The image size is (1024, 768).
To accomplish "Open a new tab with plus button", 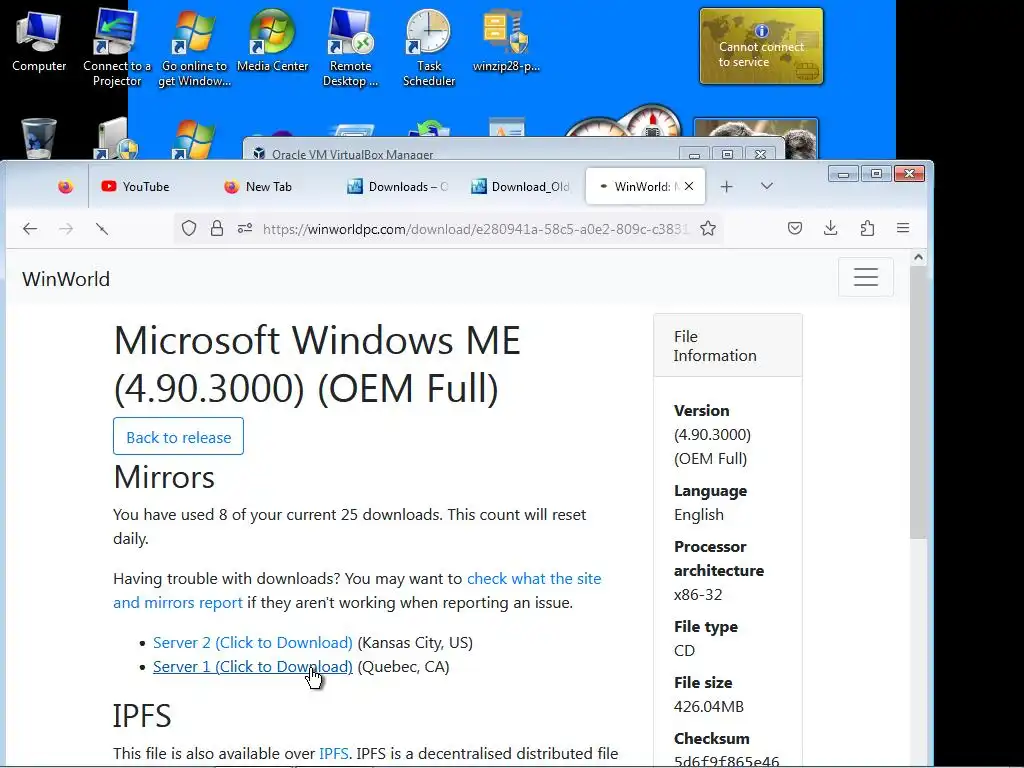I will click(726, 187).
